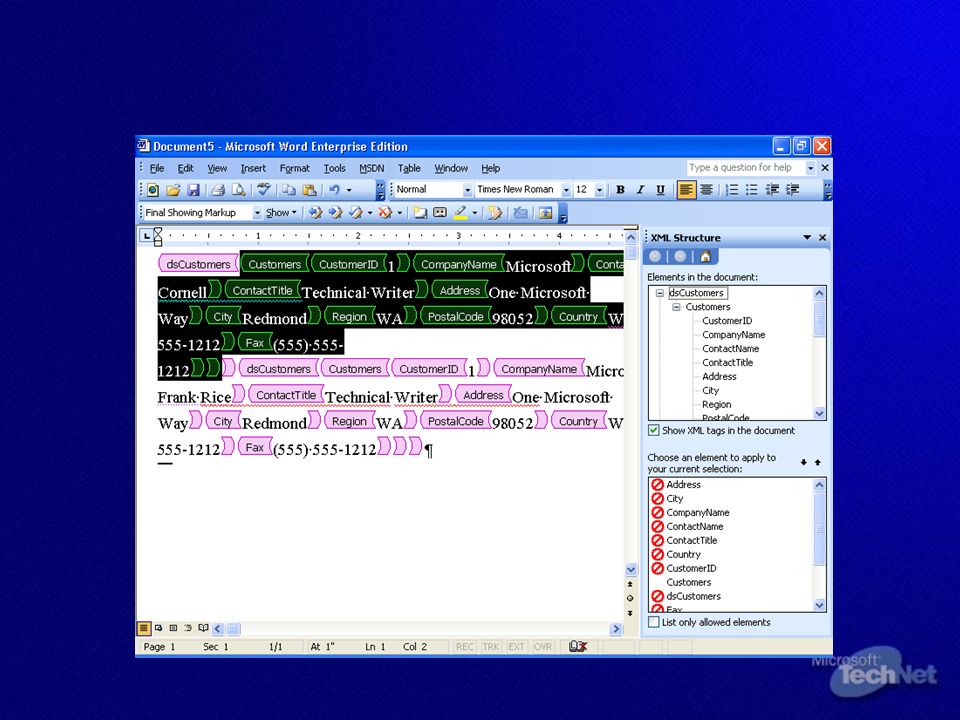The image size is (960, 720).
Task: Apply a bulleted list
Action: pos(752,190)
